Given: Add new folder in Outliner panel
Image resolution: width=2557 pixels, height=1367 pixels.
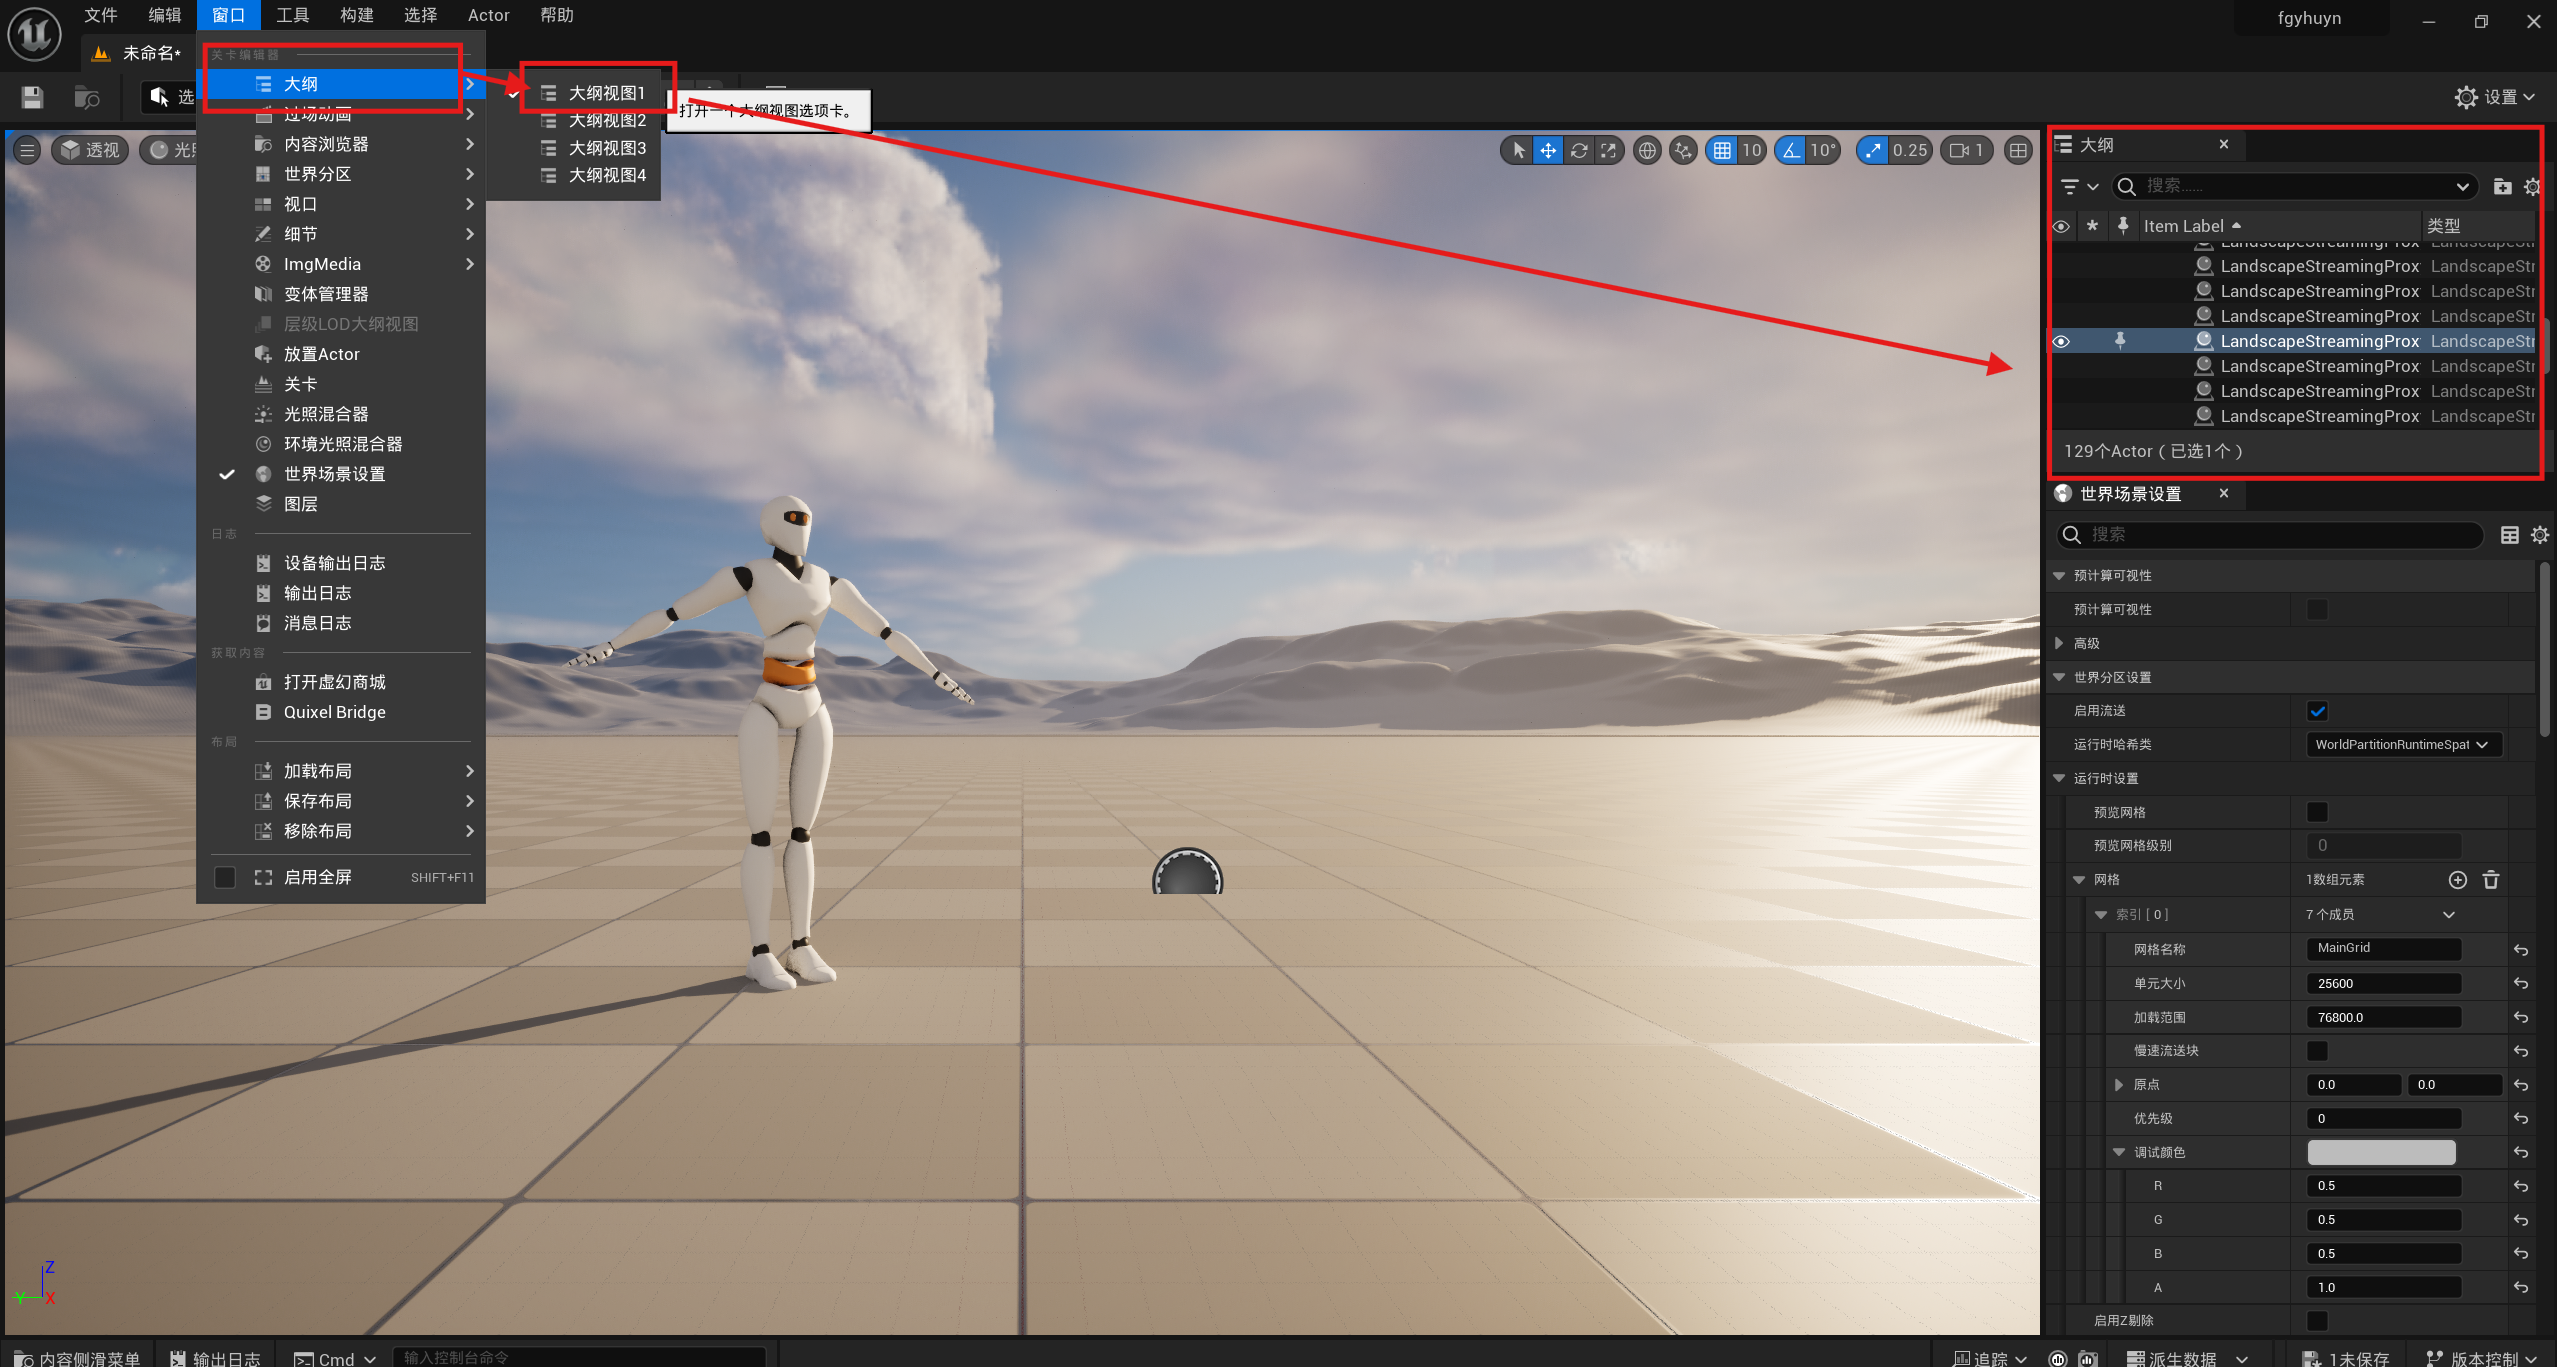Looking at the screenshot, I should (2501, 187).
